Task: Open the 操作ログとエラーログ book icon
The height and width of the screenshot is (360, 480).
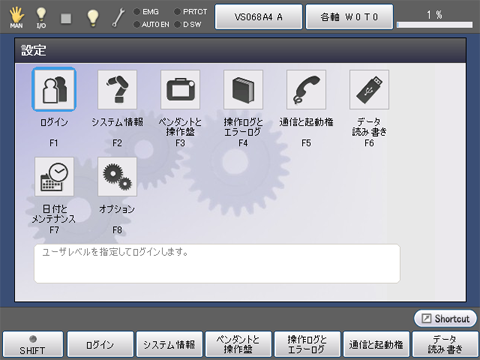Action: 243,89
